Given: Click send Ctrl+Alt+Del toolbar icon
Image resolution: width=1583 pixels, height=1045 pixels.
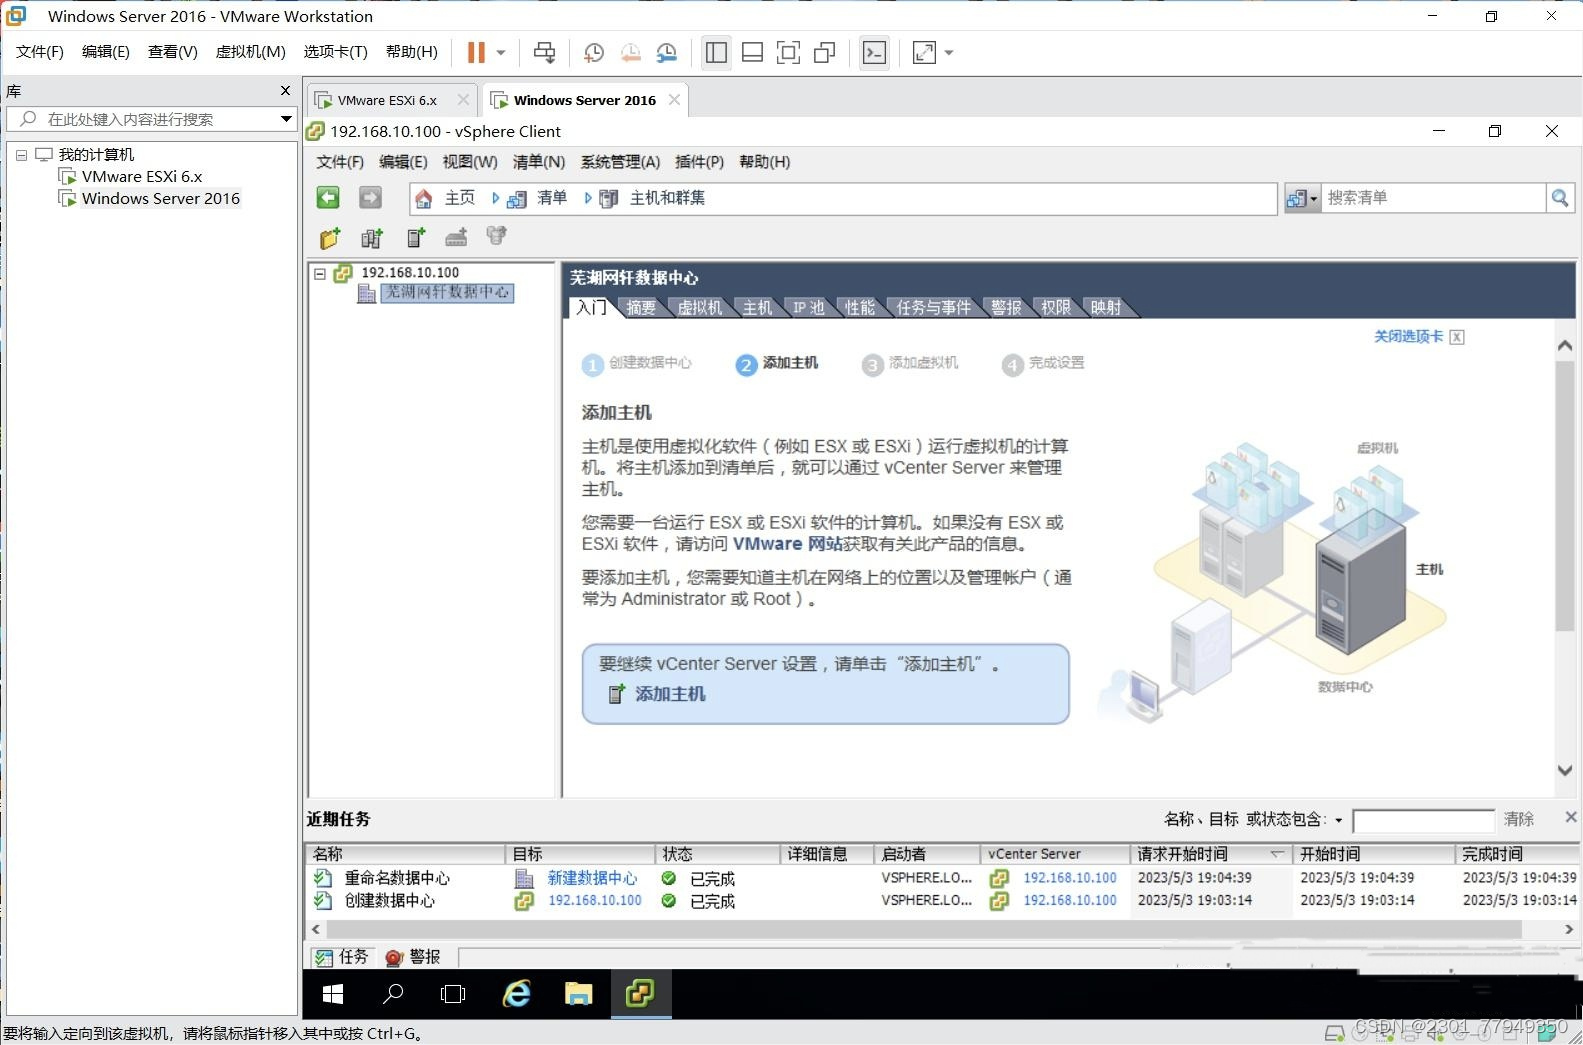Looking at the screenshot, I should pos(544,52).
